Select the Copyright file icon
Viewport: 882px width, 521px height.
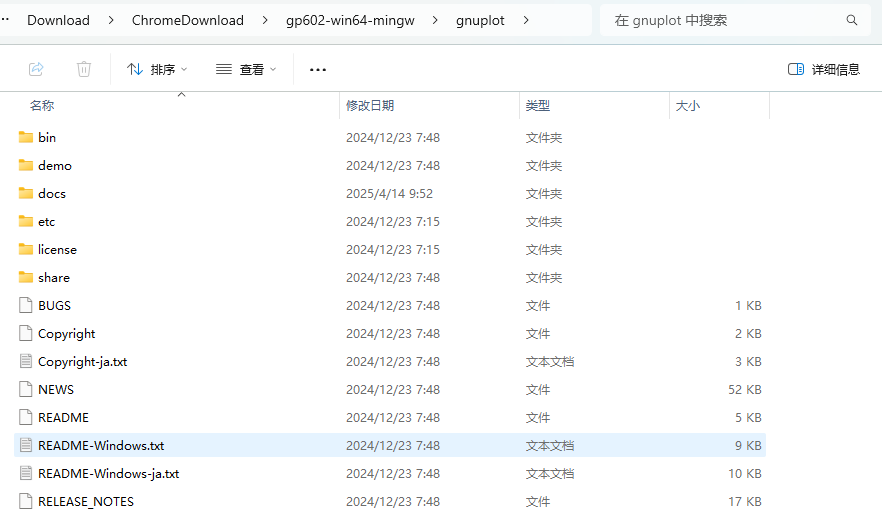(25, 333)
